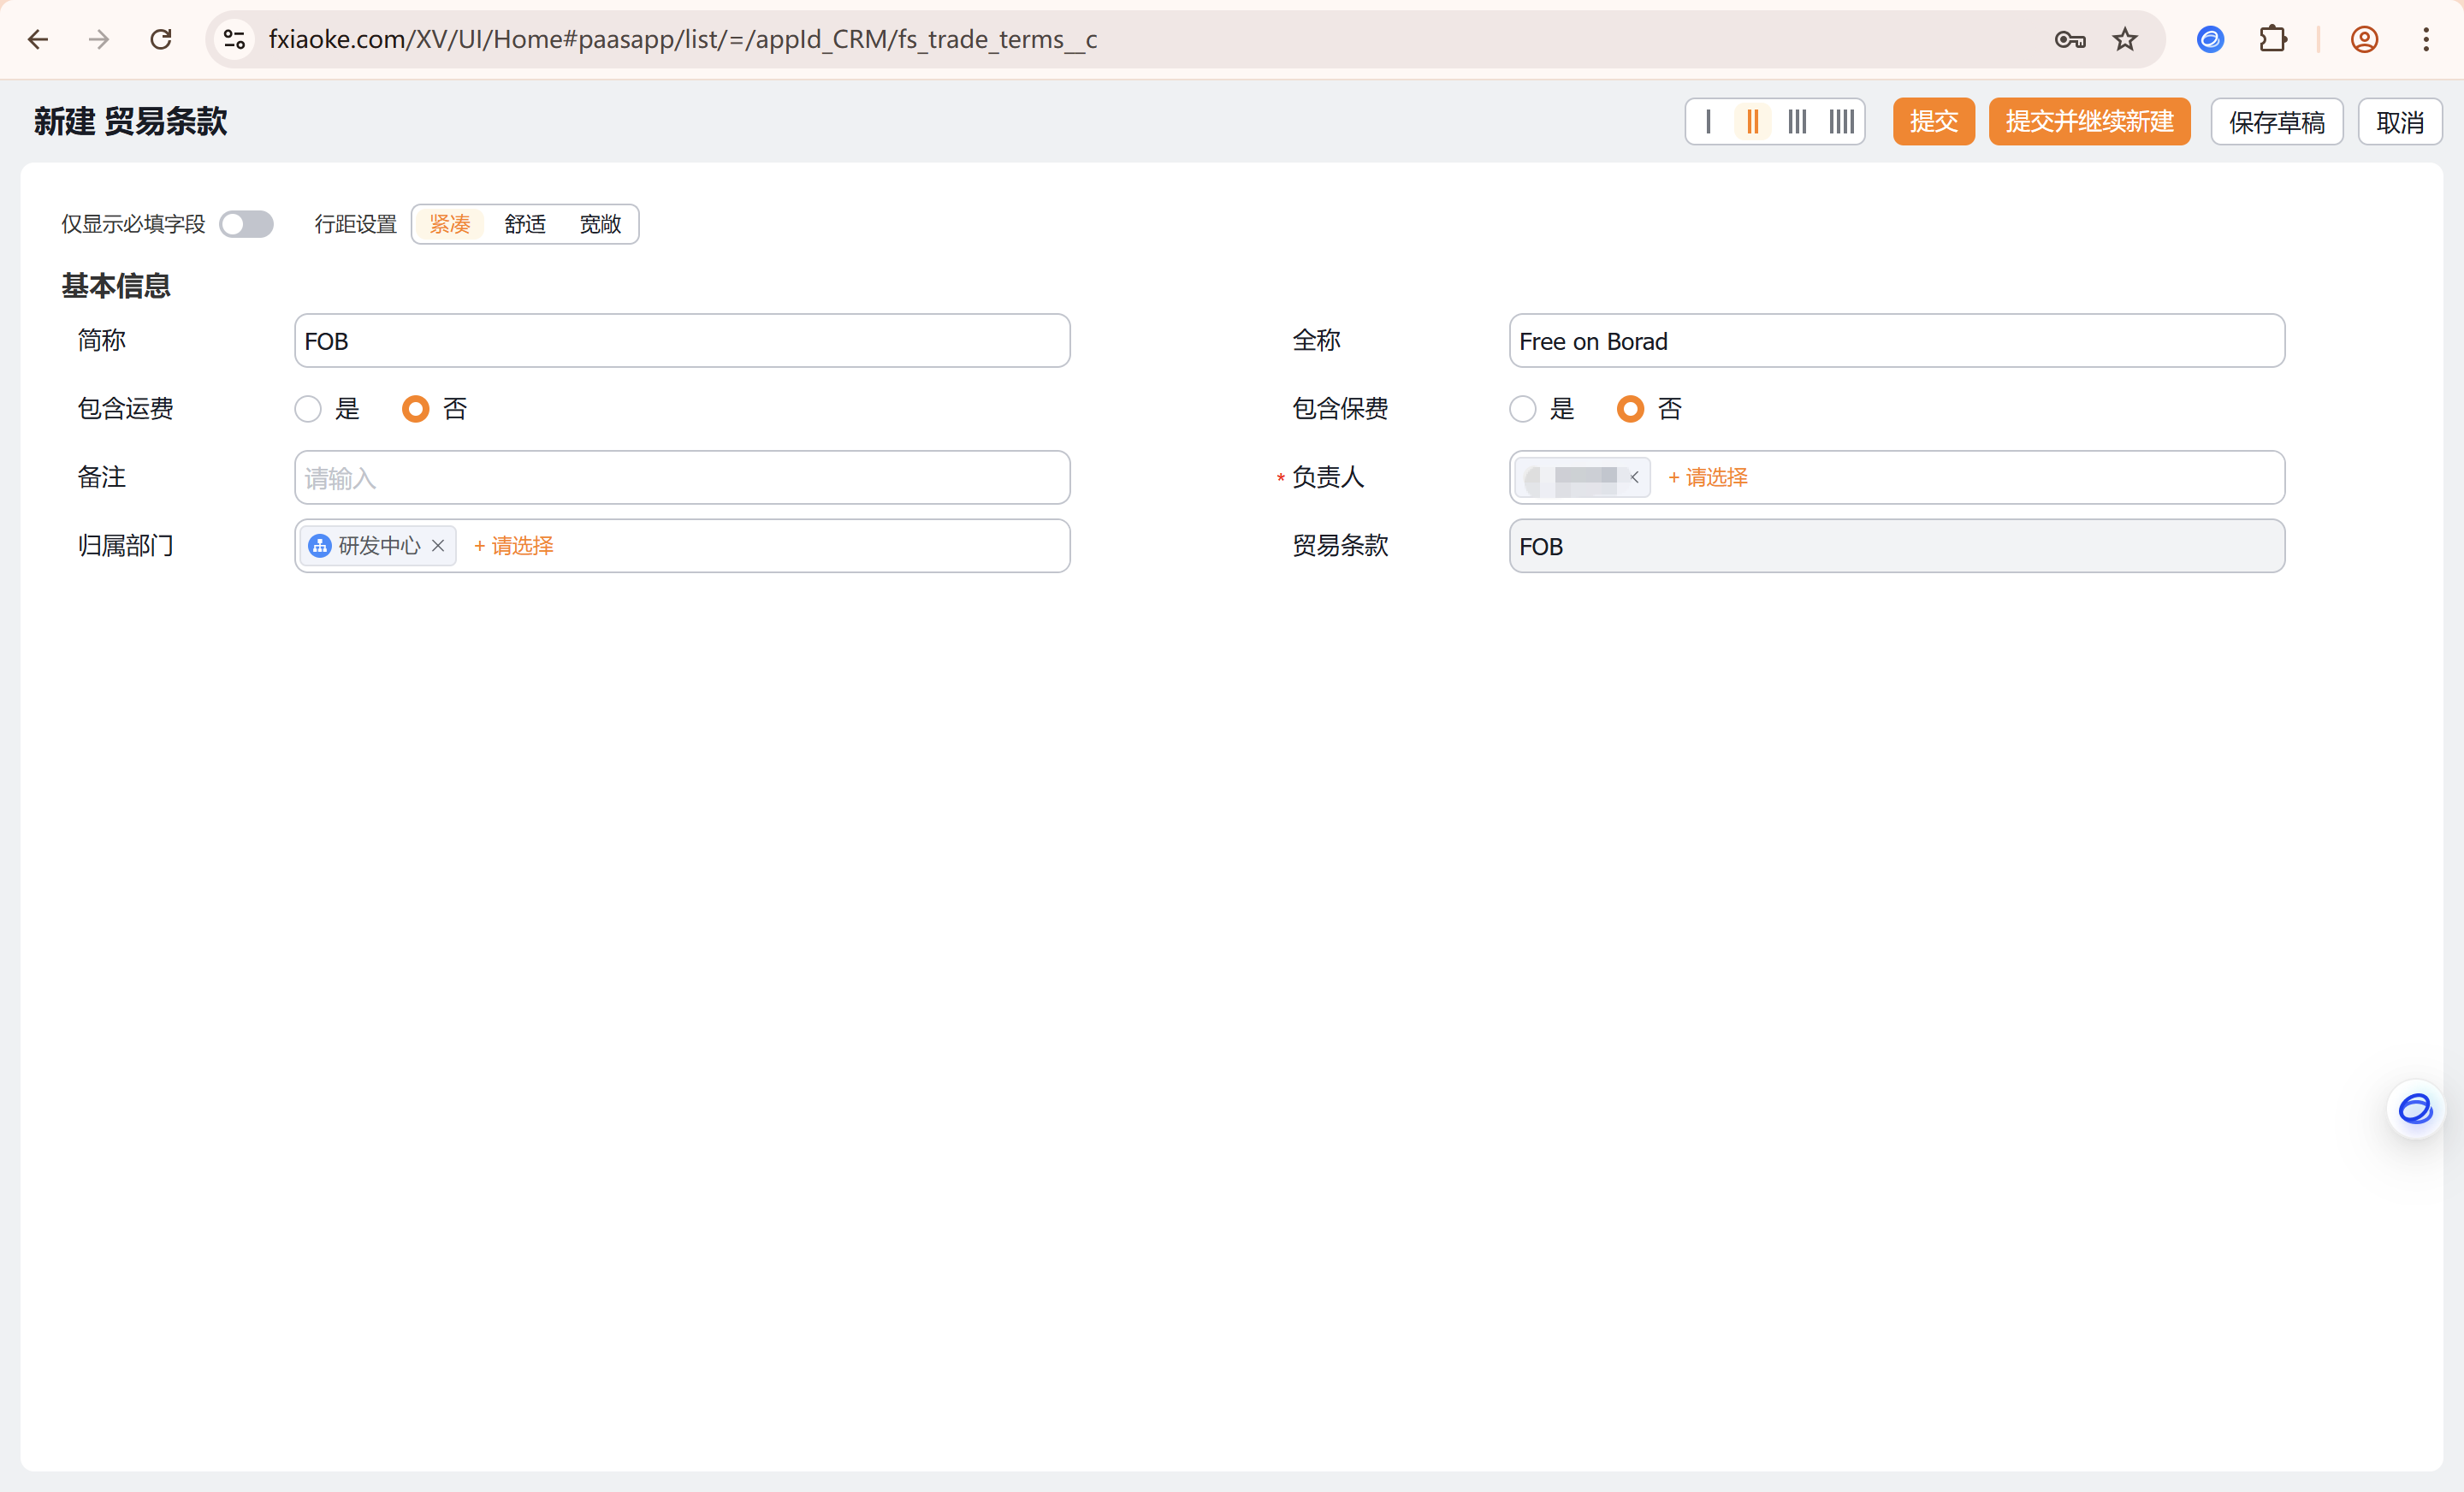Click the 提交 button
This screenshot has width=2464, height=1492.
pos(1933,122)
